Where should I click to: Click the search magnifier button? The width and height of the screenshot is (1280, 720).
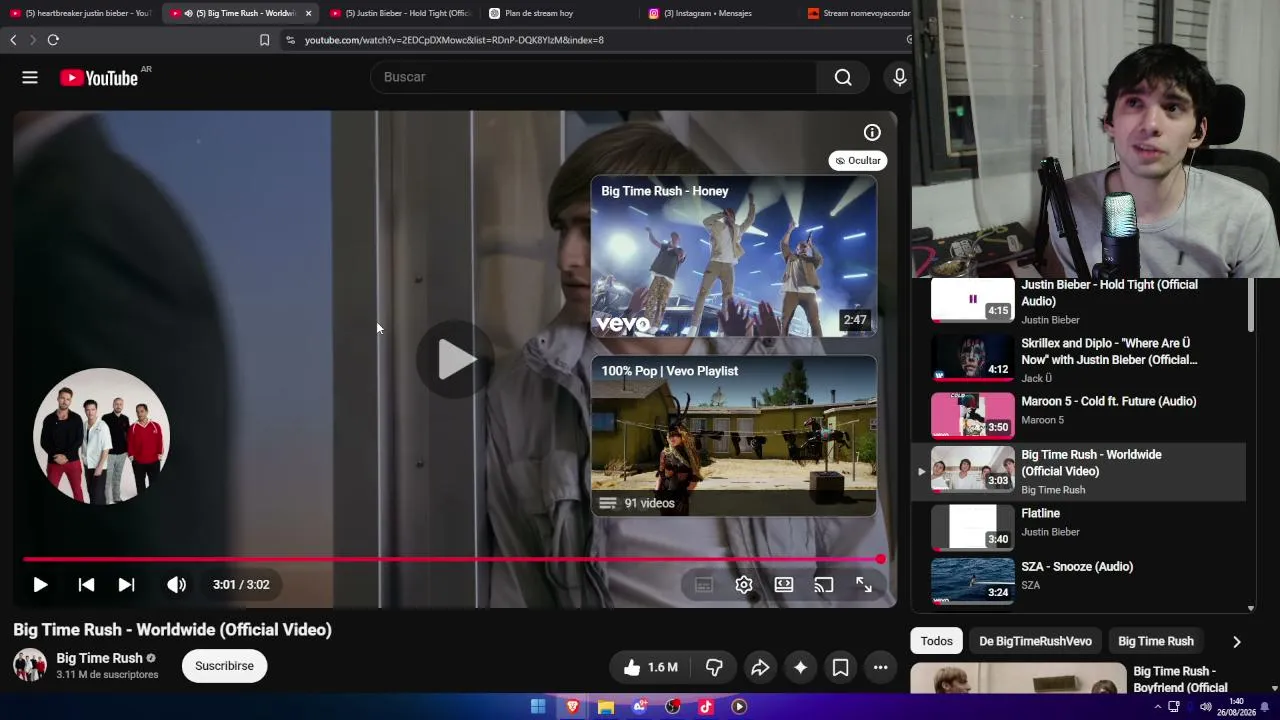tap(843, 77)
